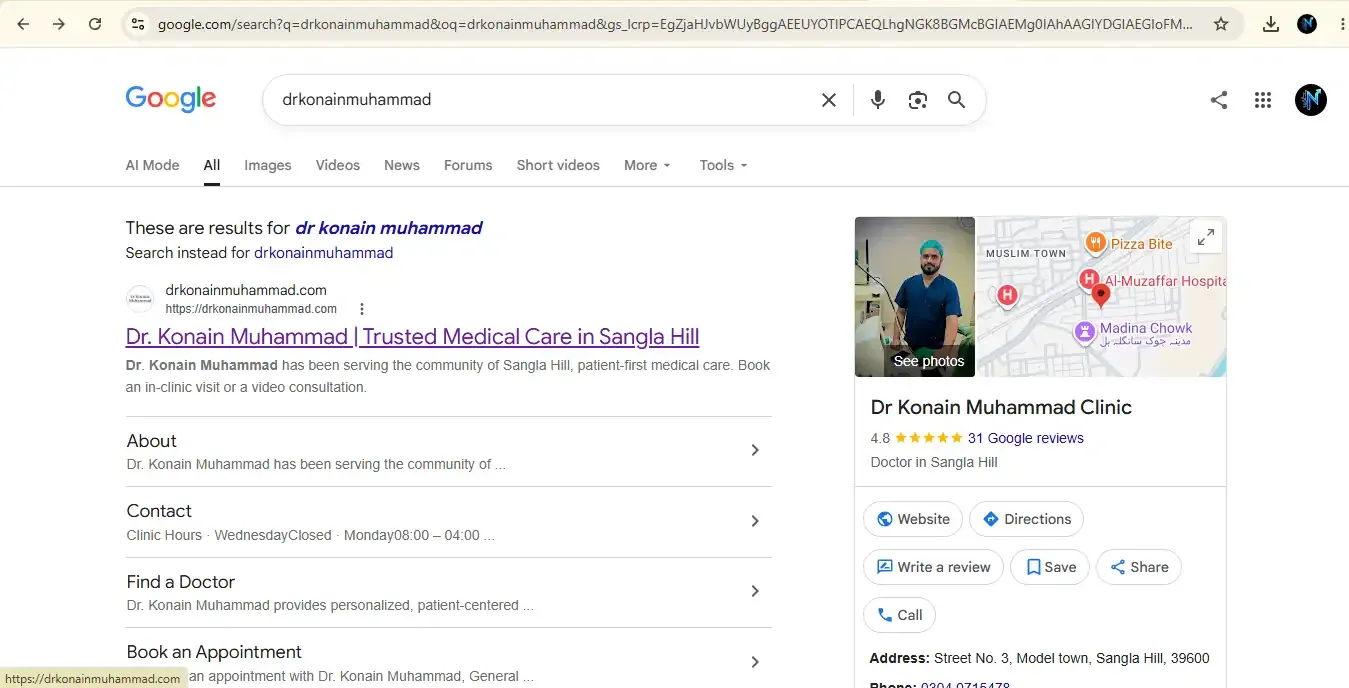Reload the page with the refresh icon
This screenshot has width=1349, height=688.
pos(95,24)
